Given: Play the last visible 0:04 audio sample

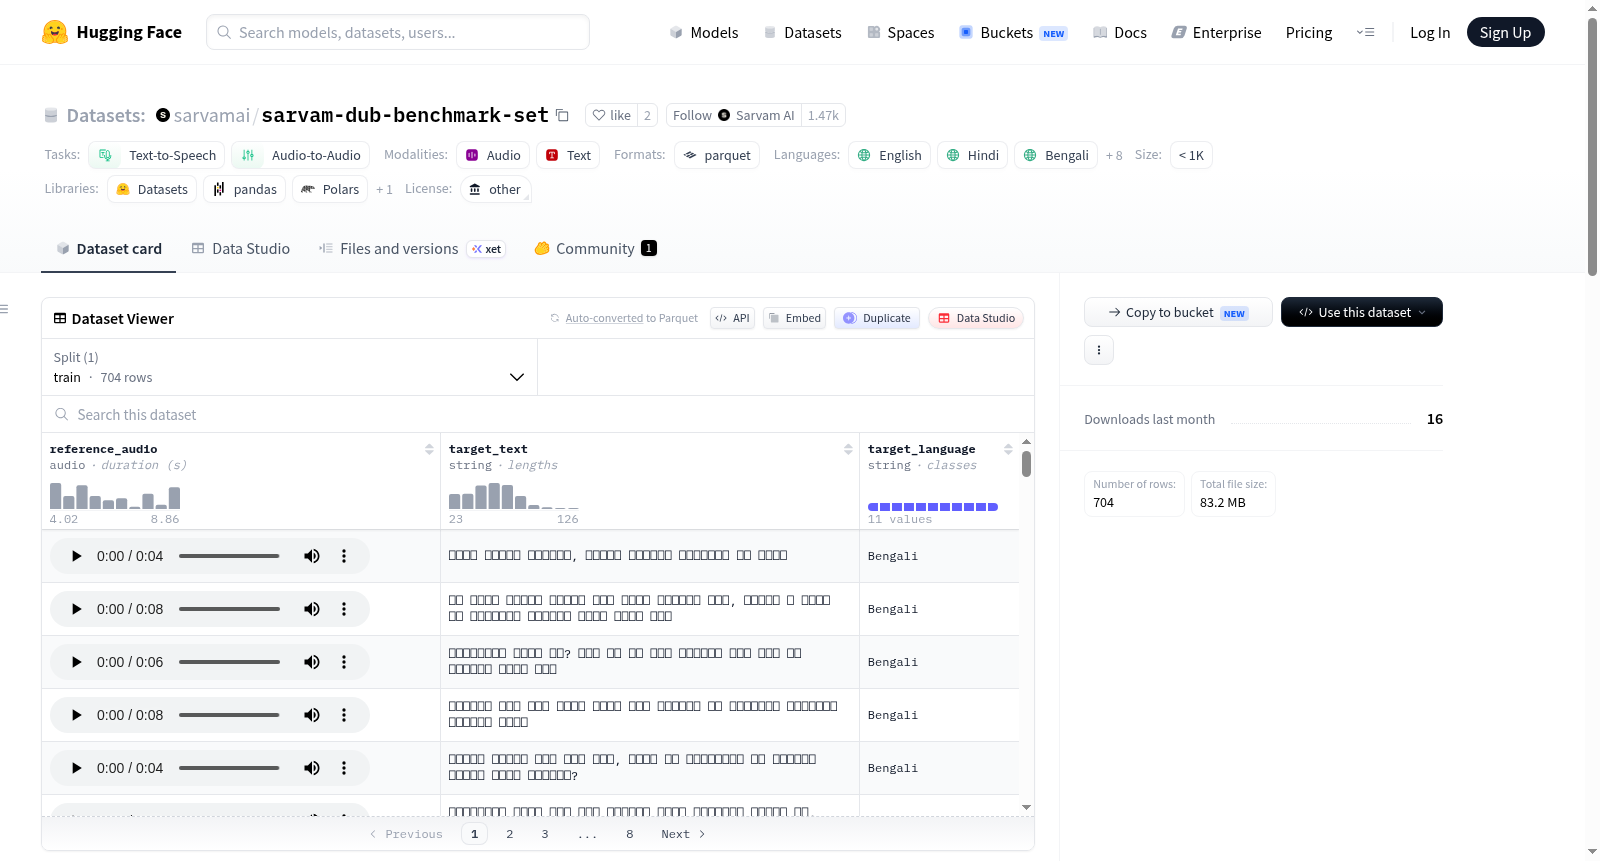Looking at the screenshot, I should (x=76, y=768).
